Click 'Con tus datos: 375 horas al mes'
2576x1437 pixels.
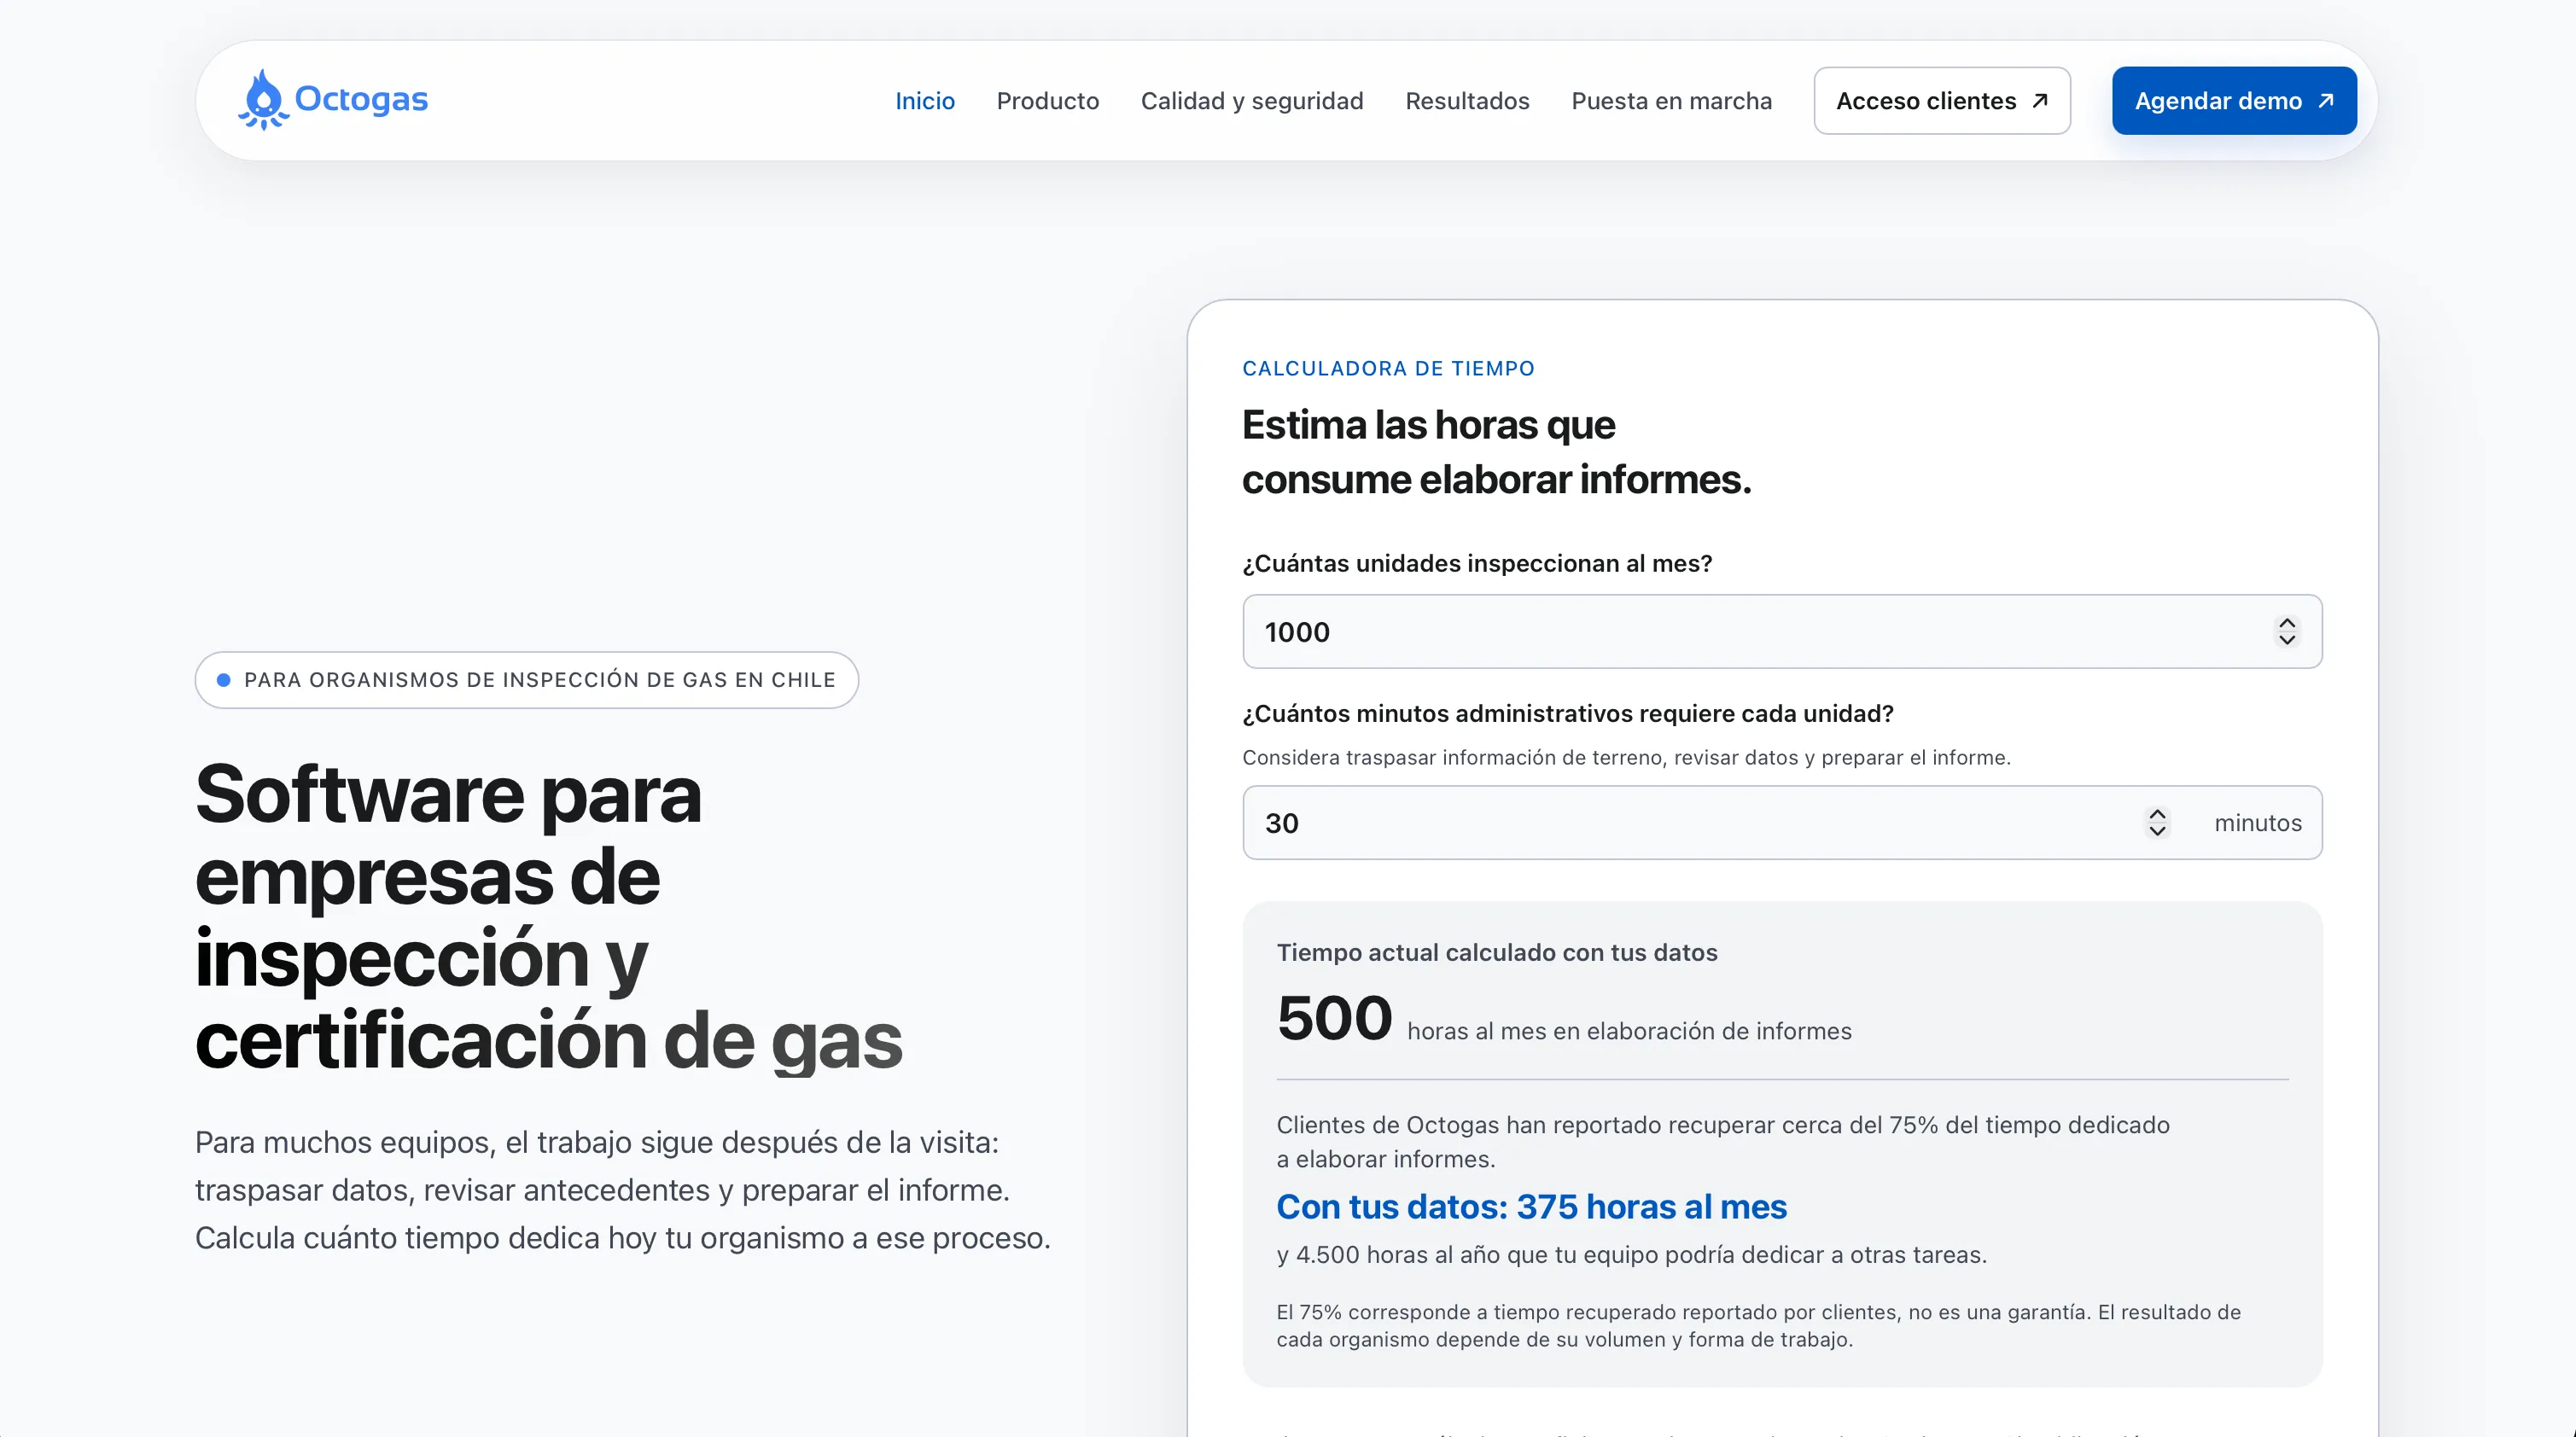[1531, 1207]
